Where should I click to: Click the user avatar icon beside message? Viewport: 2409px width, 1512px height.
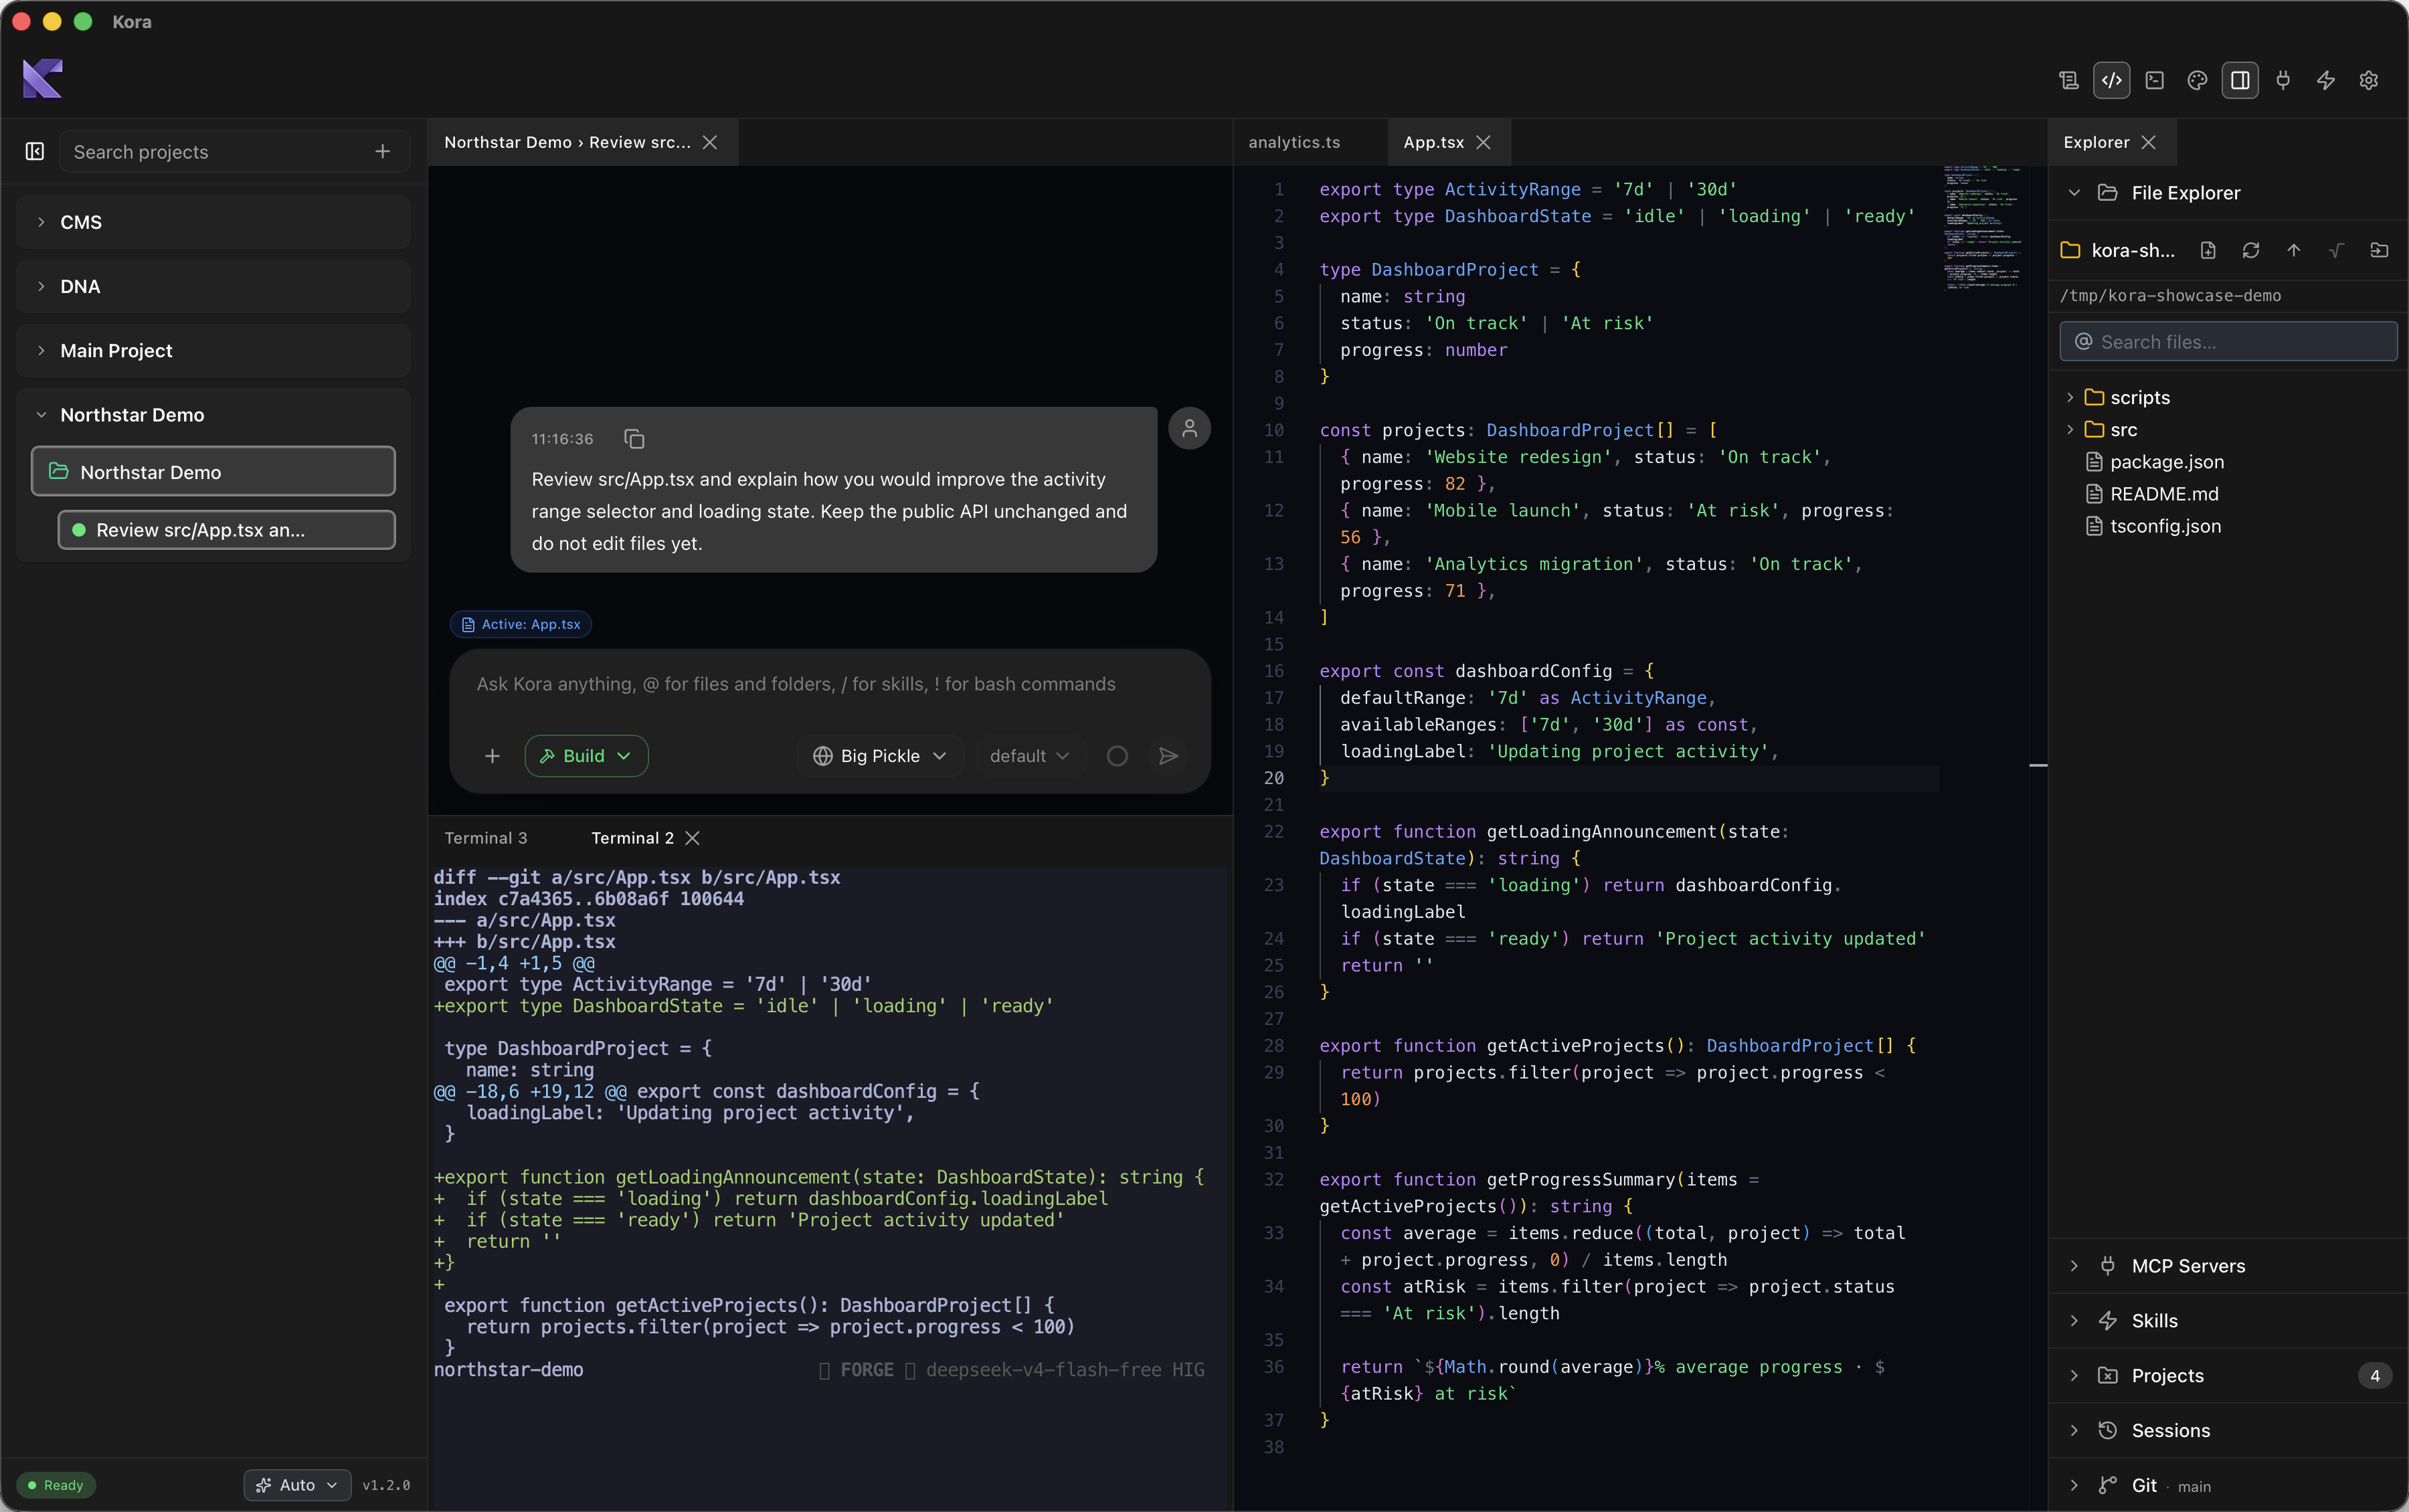[x=1189, y=428]
